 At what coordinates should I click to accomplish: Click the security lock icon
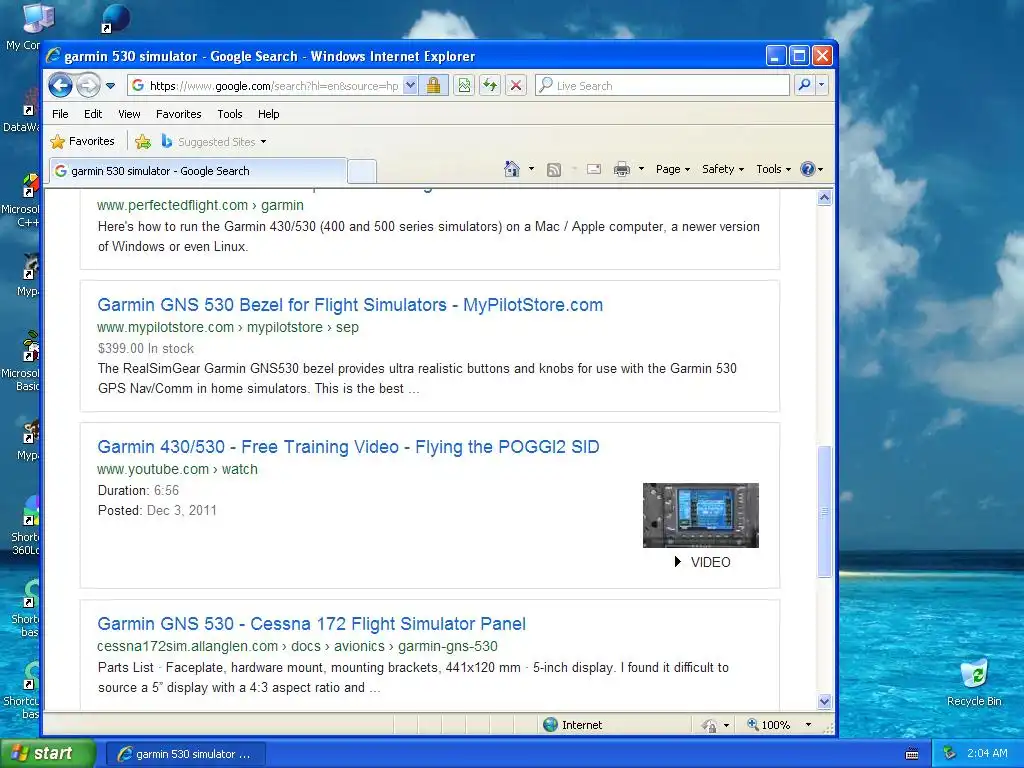(x=434, y=86)
